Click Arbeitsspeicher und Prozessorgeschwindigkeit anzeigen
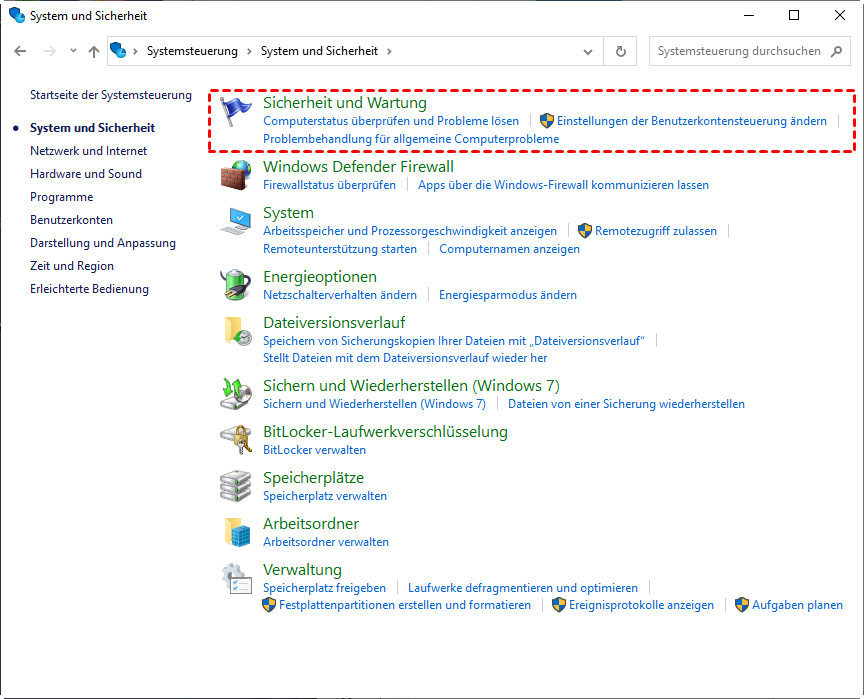 tap(409, 231)
